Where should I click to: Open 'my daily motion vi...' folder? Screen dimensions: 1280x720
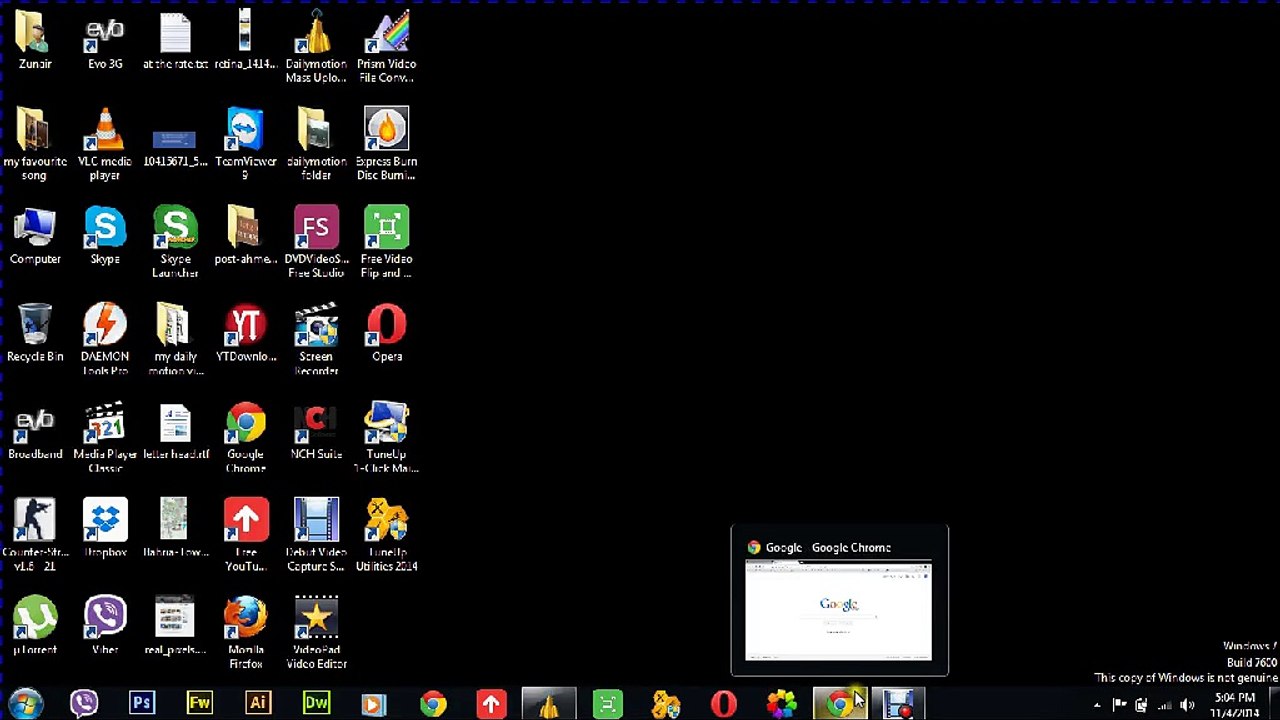175,340
